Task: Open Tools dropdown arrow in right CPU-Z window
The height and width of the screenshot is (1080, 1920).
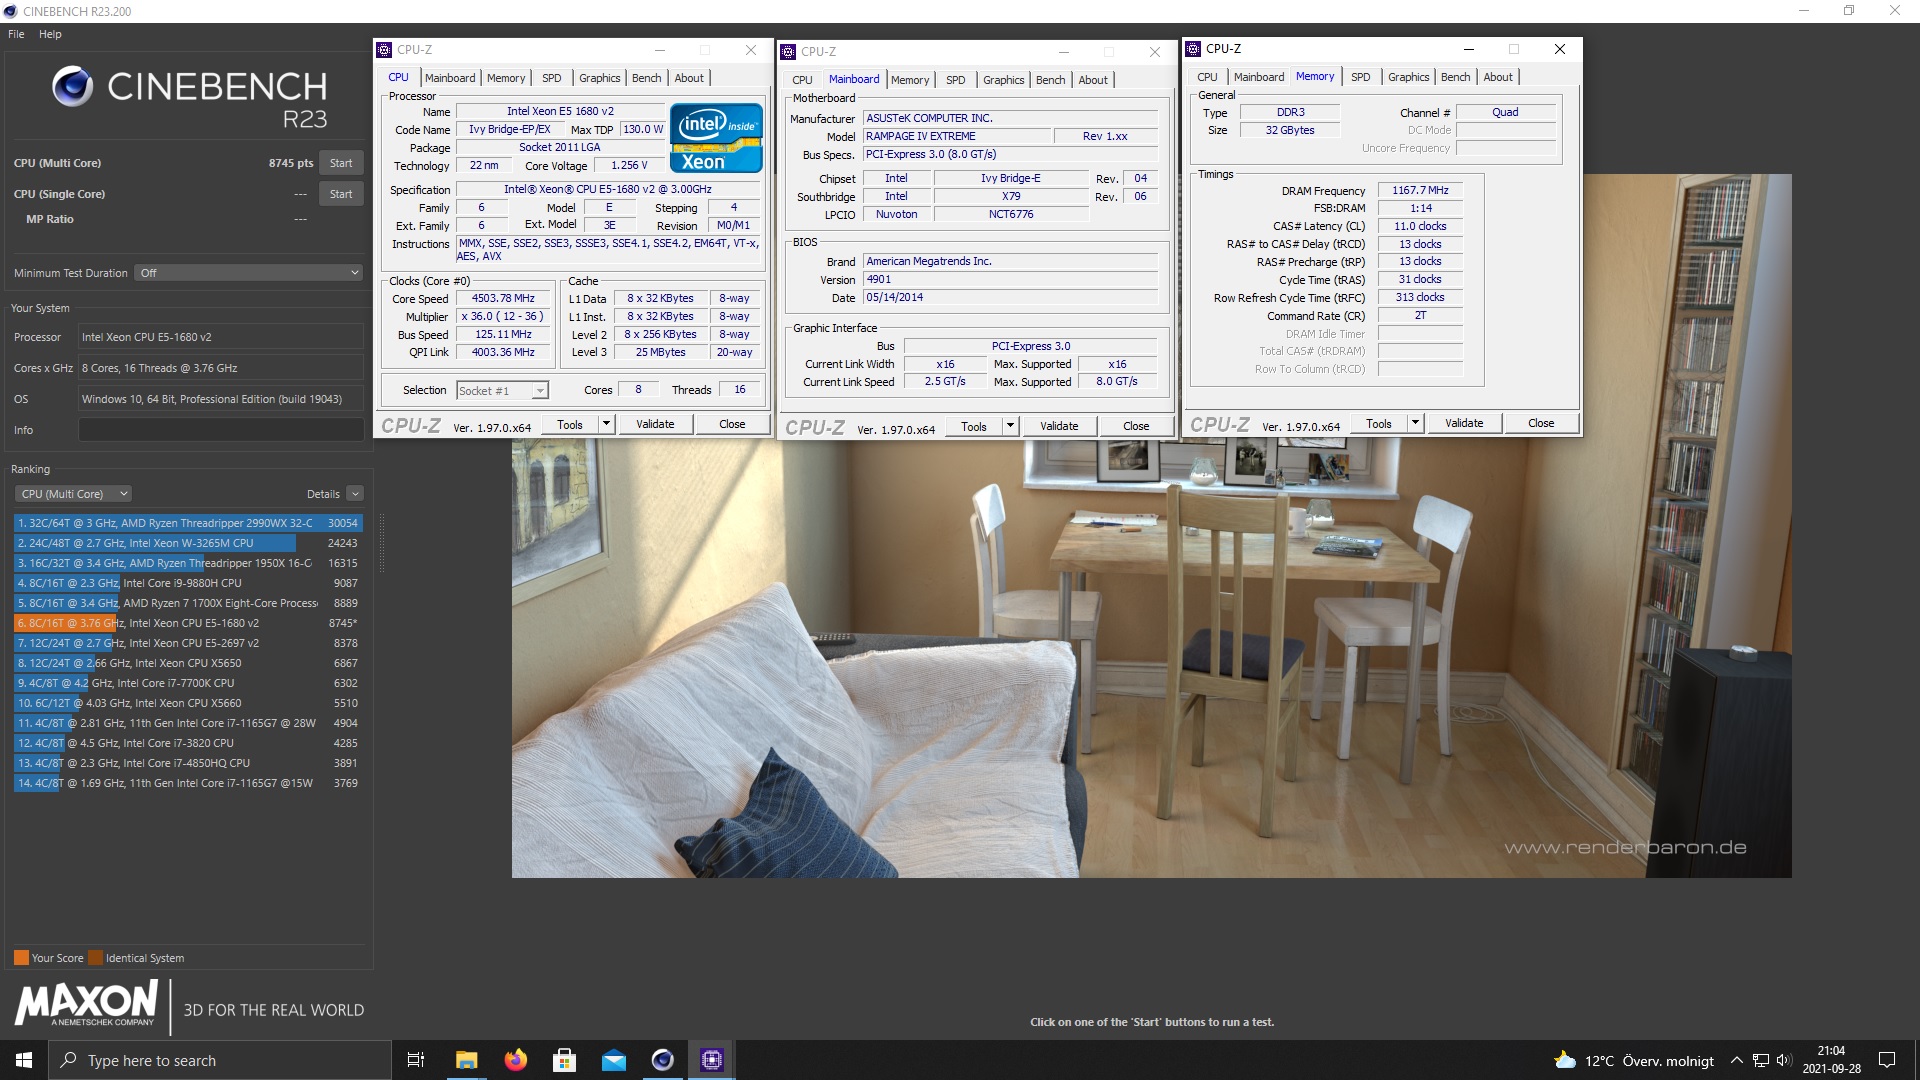Action: point(1415,423)
